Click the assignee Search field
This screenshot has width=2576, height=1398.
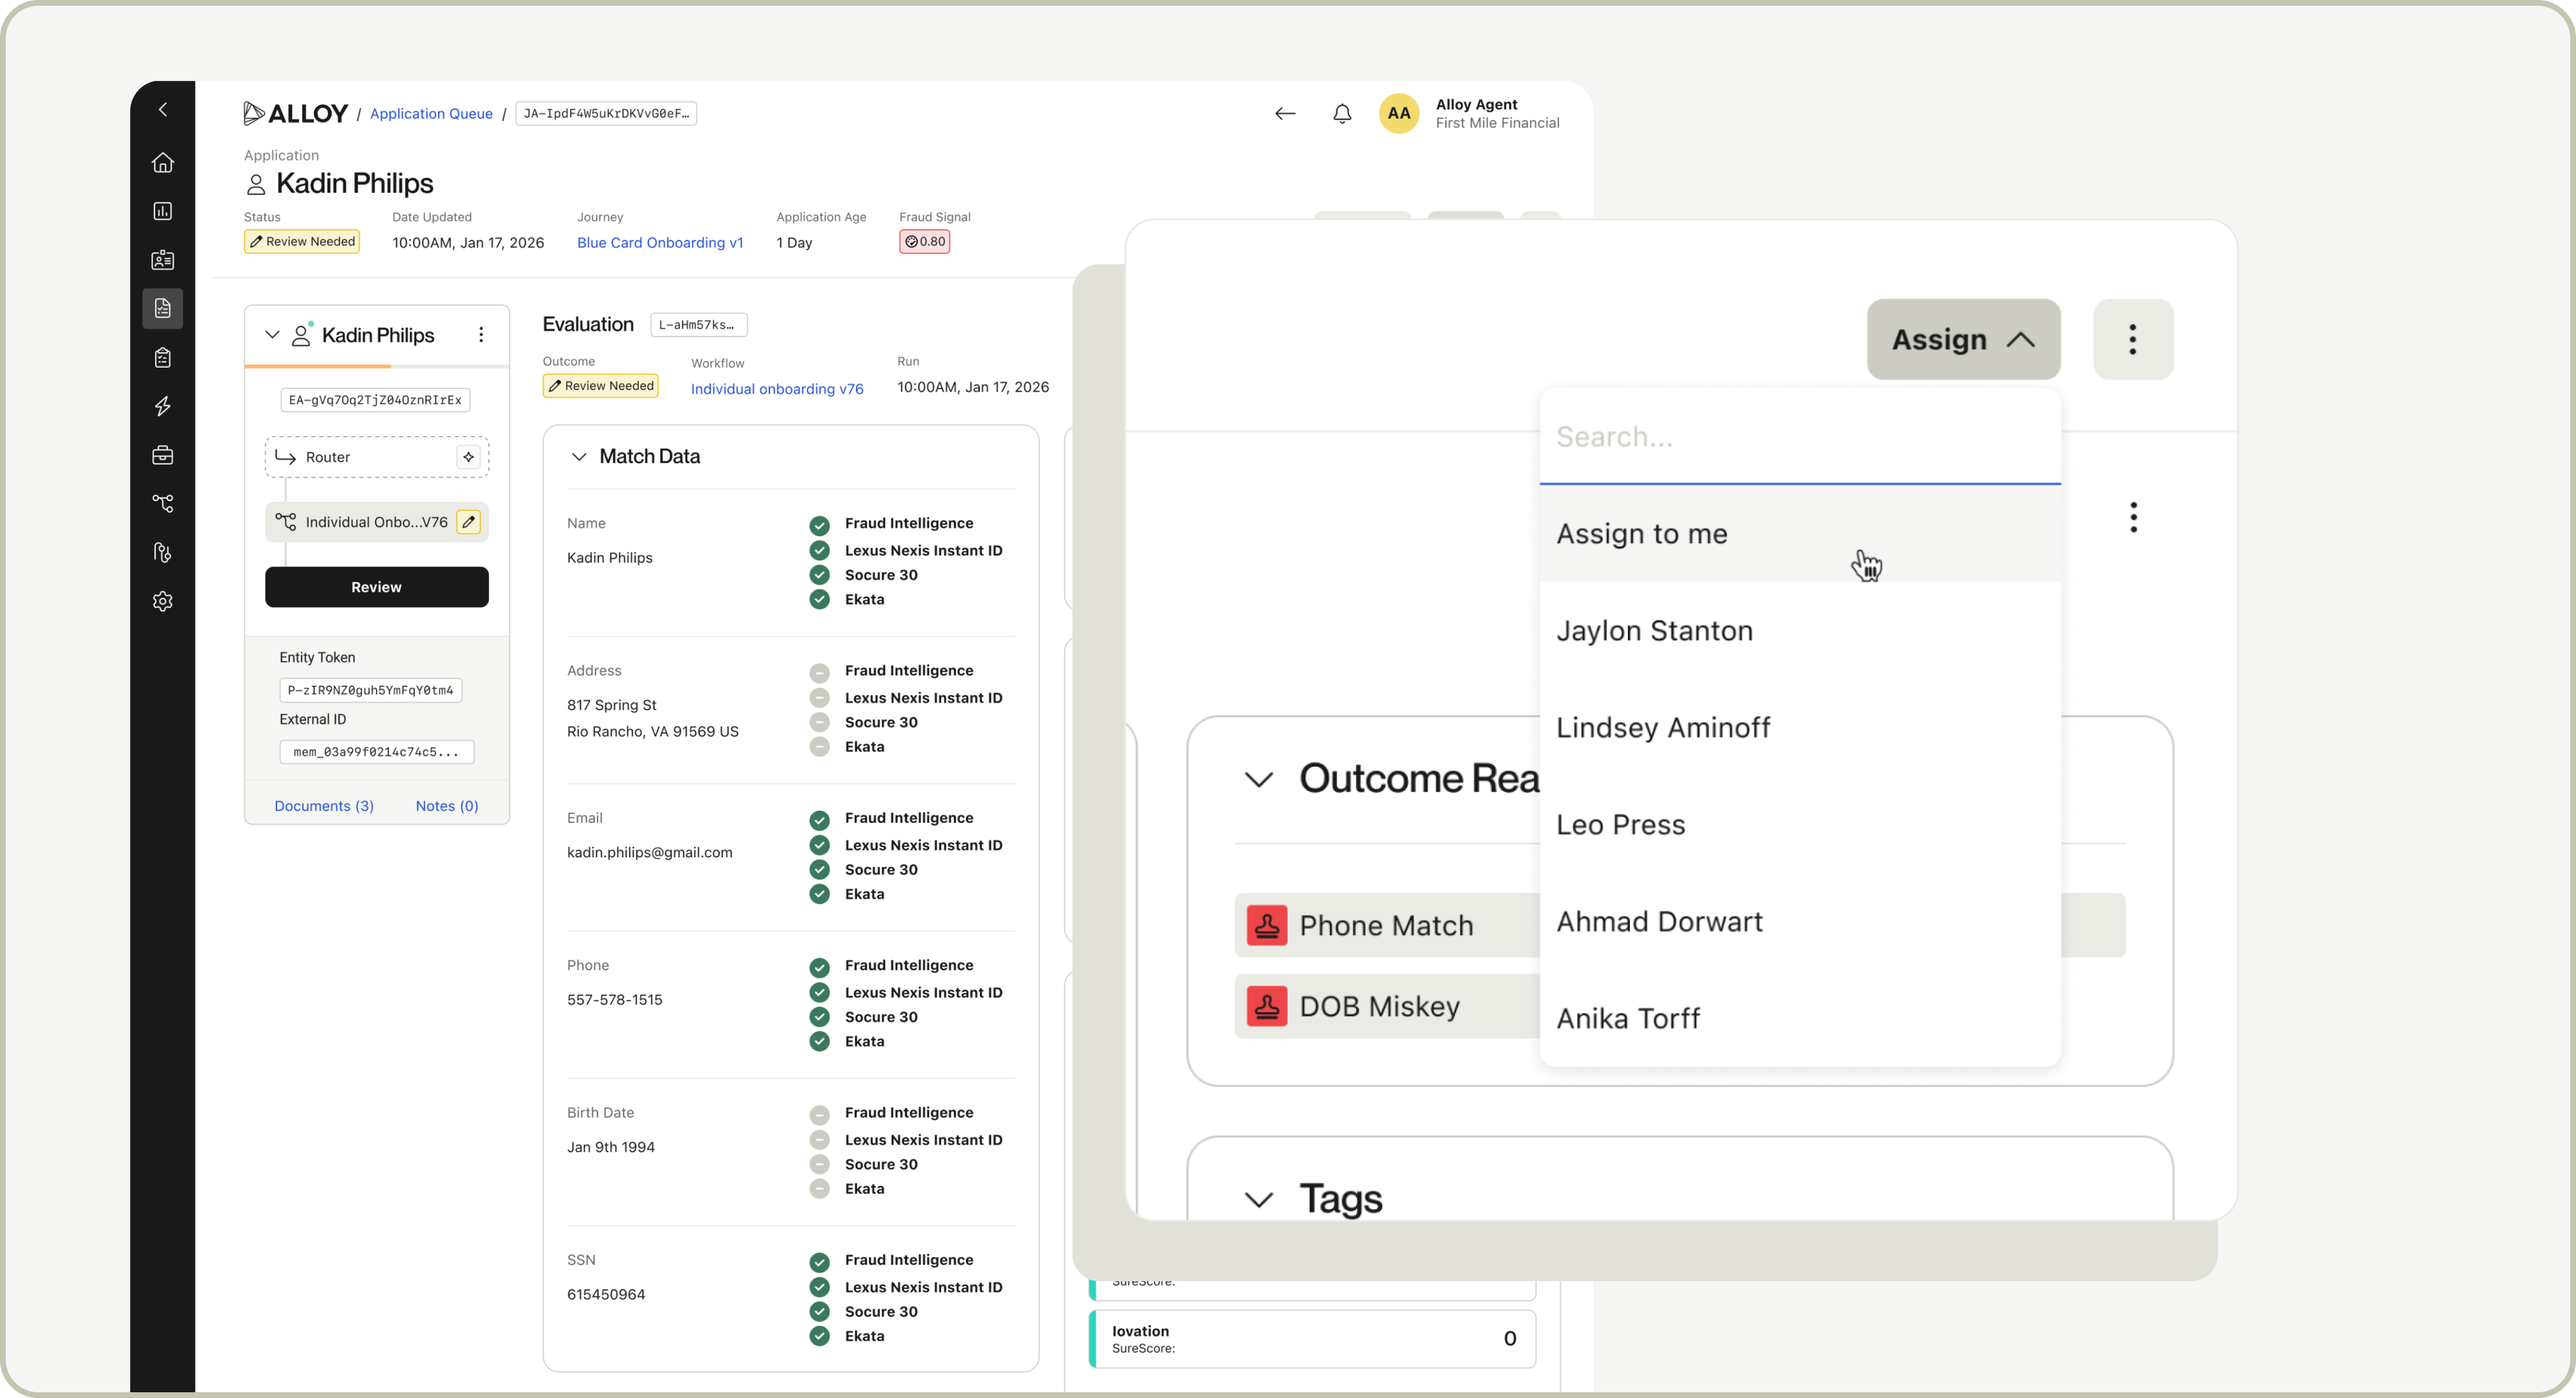tap(1798, 437)
